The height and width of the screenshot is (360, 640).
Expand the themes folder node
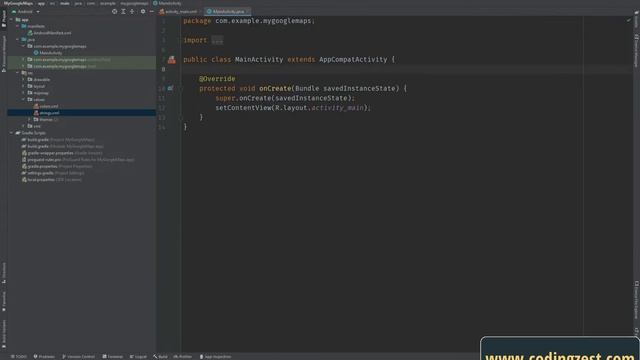30,120
